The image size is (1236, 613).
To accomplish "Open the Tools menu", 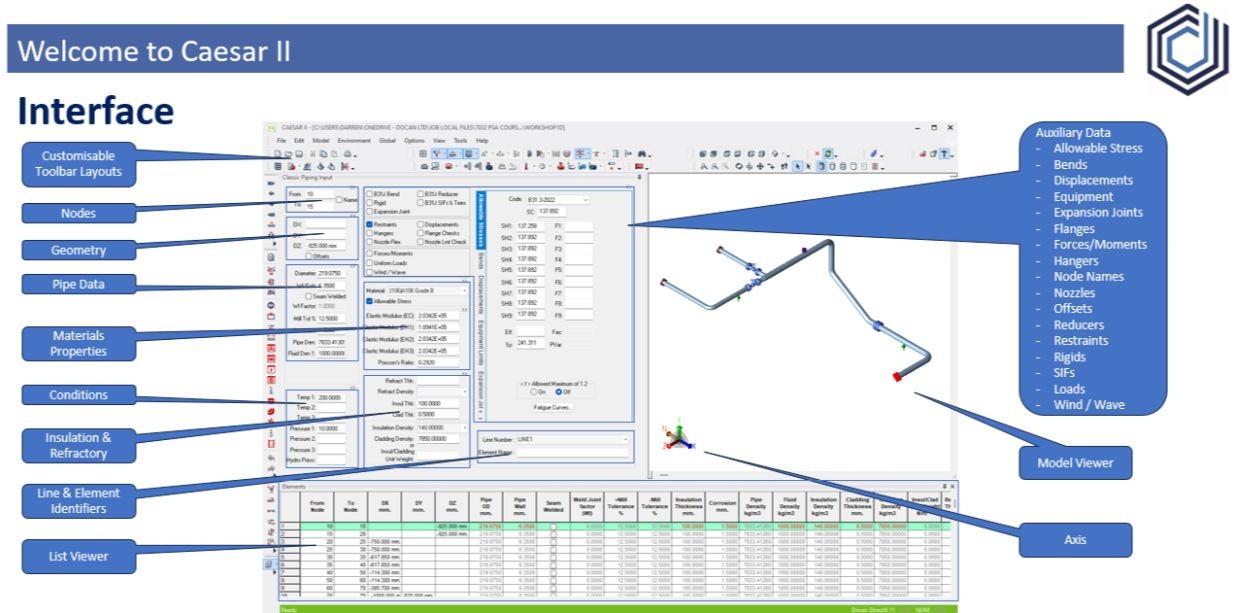I will pyautogui.click(x=460, y=141).
